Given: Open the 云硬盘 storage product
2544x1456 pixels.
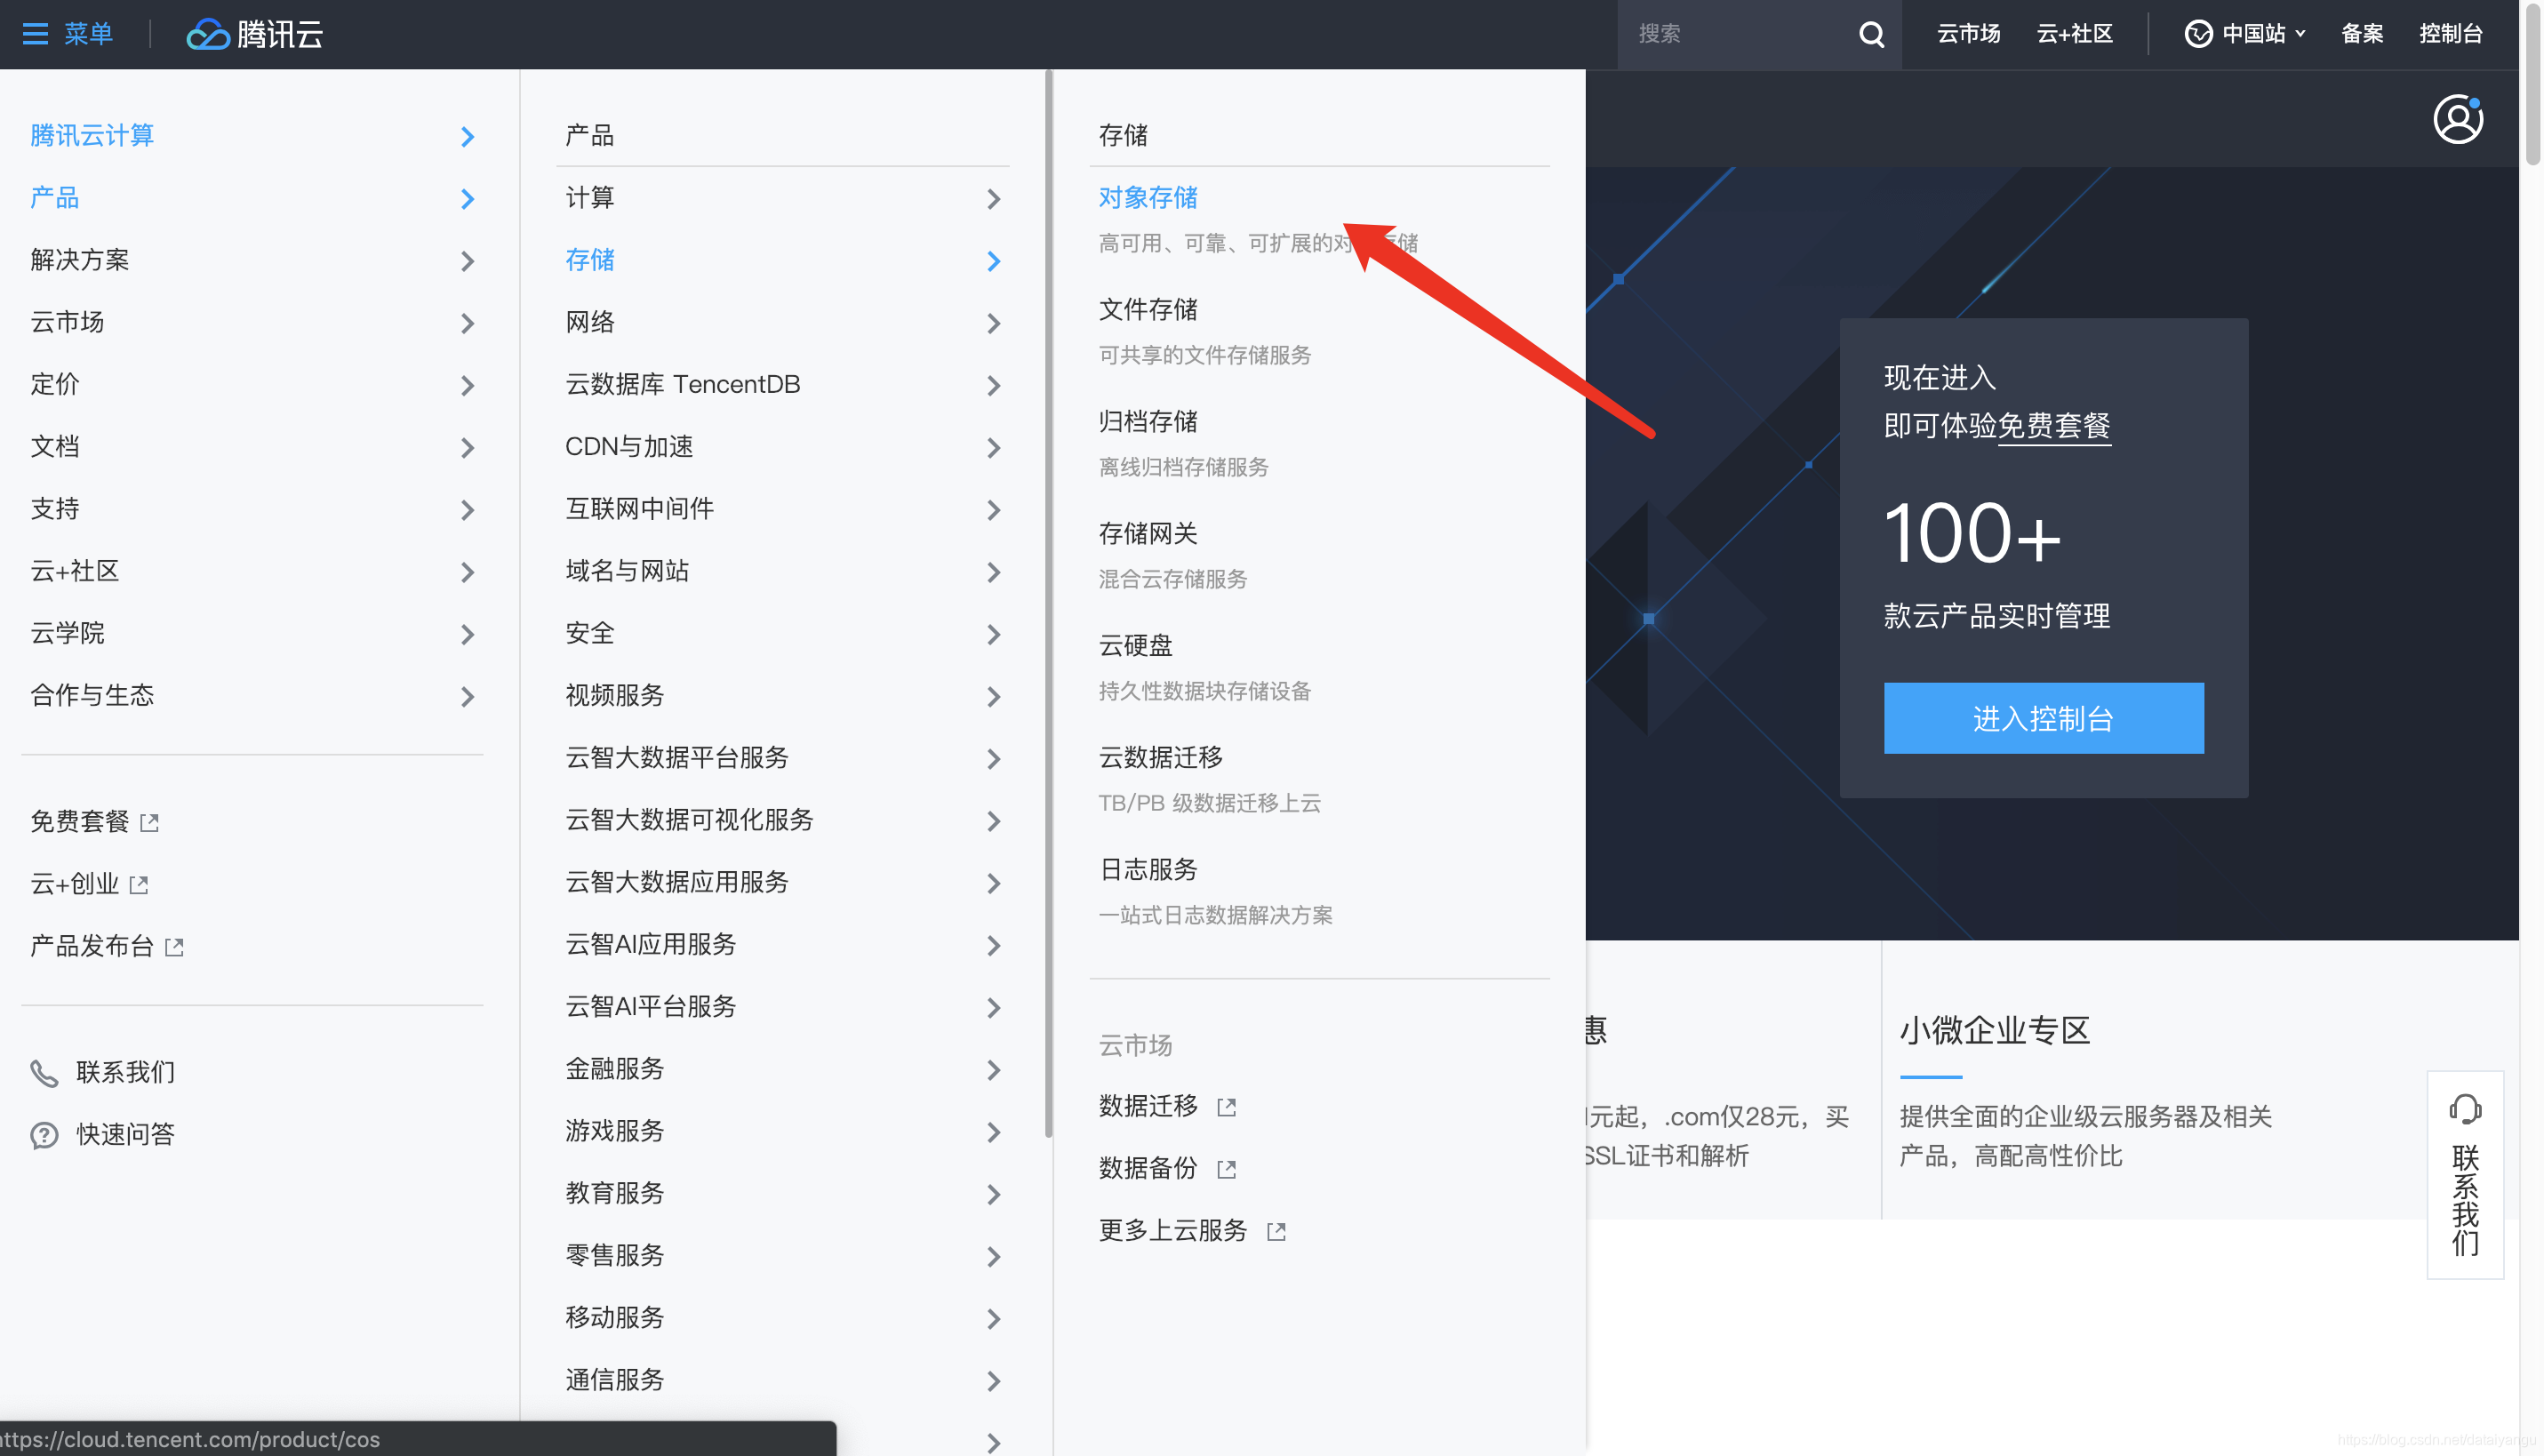Looking at the screenshot, I should (x=1136, y=646).
